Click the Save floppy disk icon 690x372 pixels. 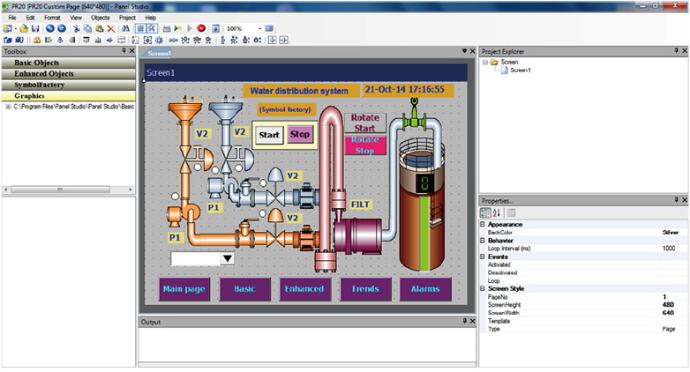pos(35,28)
